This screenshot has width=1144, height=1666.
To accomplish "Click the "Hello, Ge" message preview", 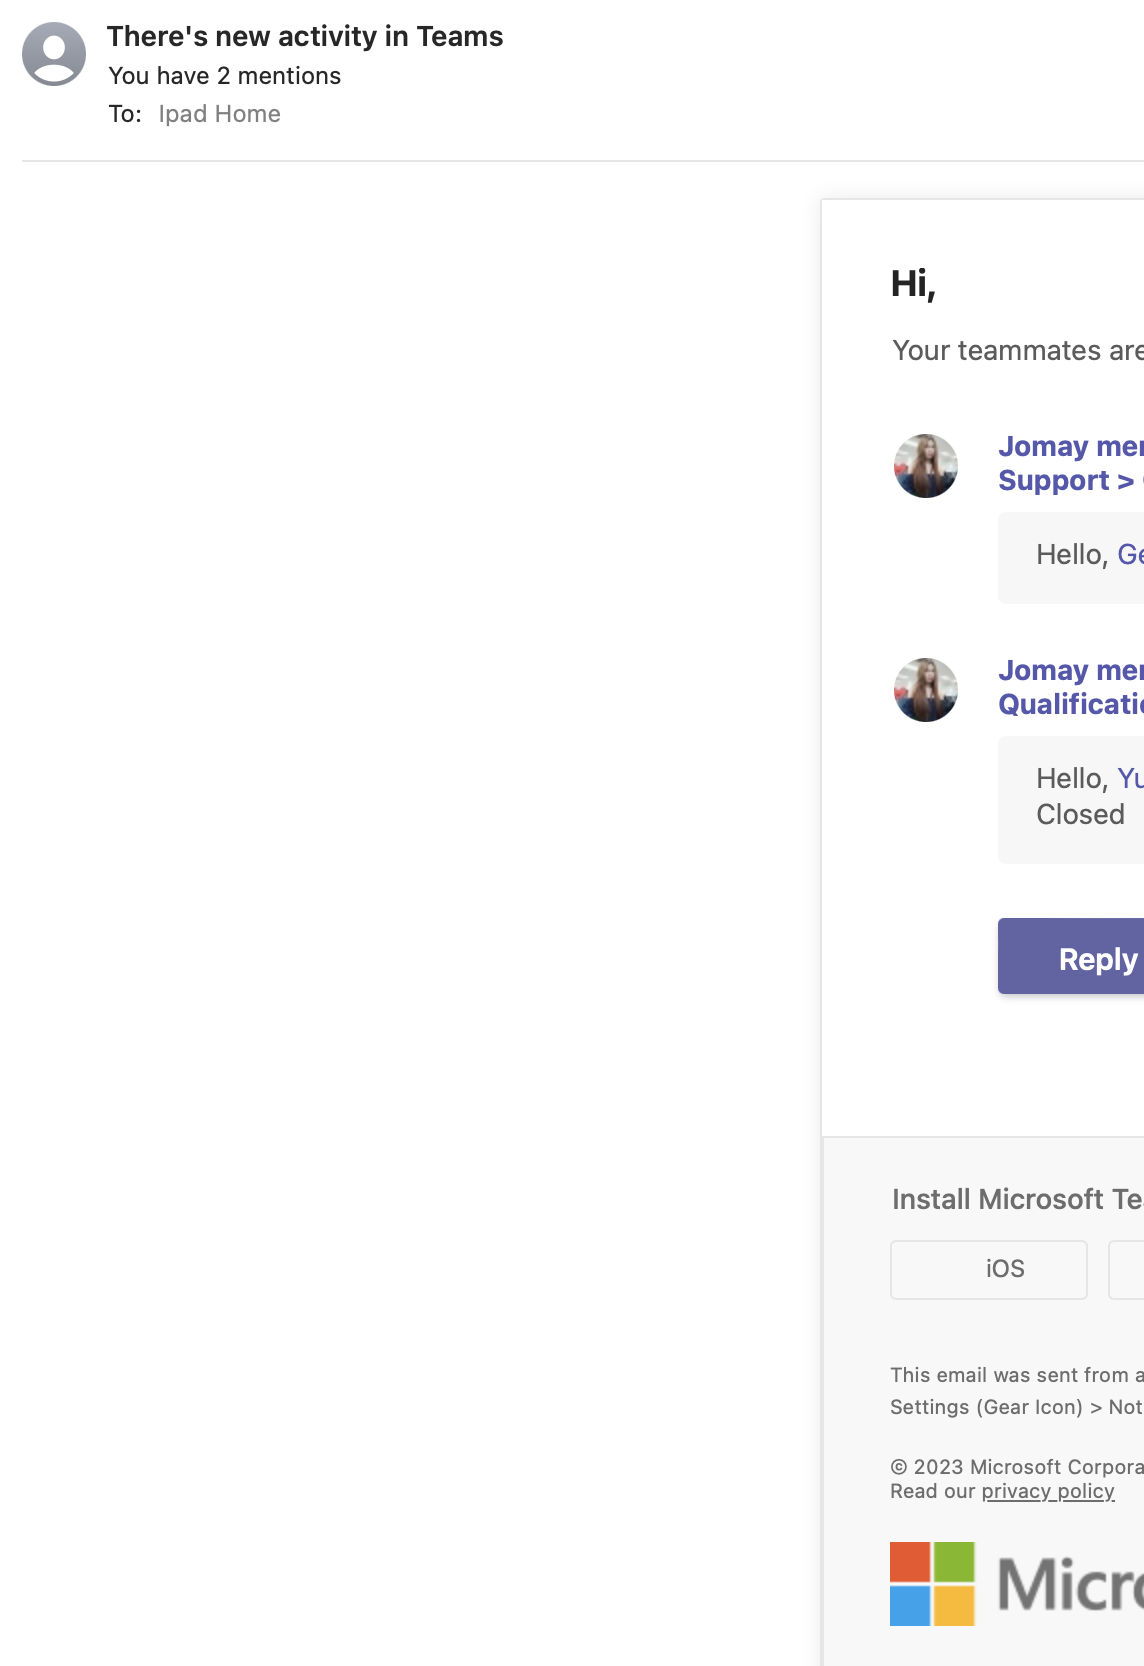I will tap(1071, 558).
